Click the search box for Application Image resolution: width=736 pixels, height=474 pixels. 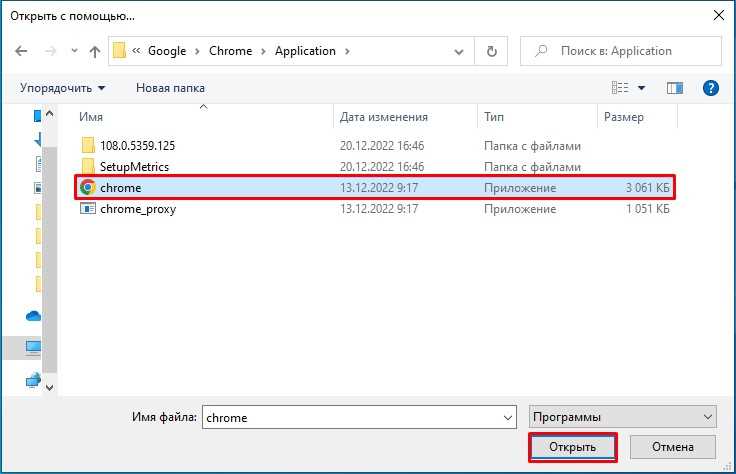click(621, 51)
